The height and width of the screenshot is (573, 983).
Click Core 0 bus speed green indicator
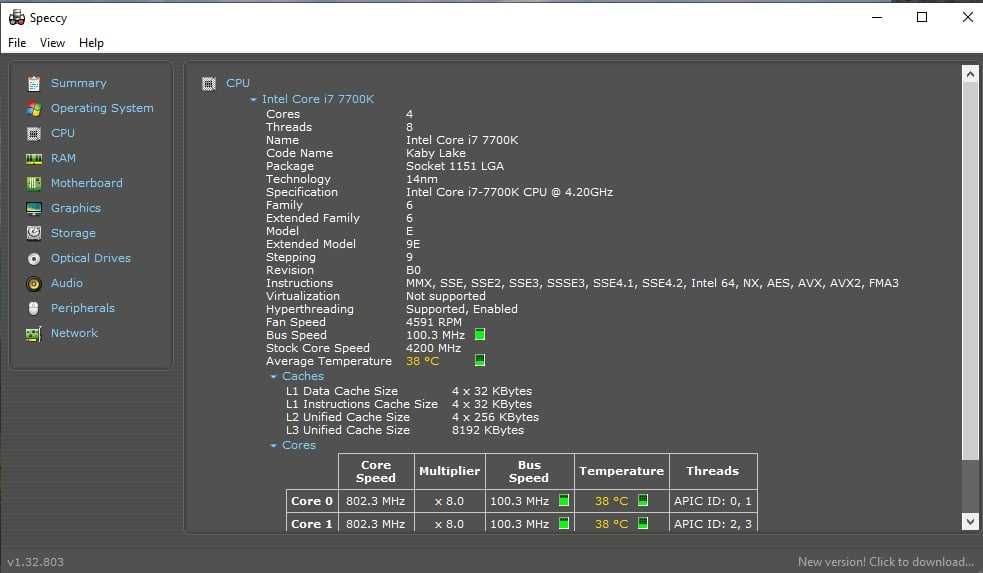tap(564, 500)
